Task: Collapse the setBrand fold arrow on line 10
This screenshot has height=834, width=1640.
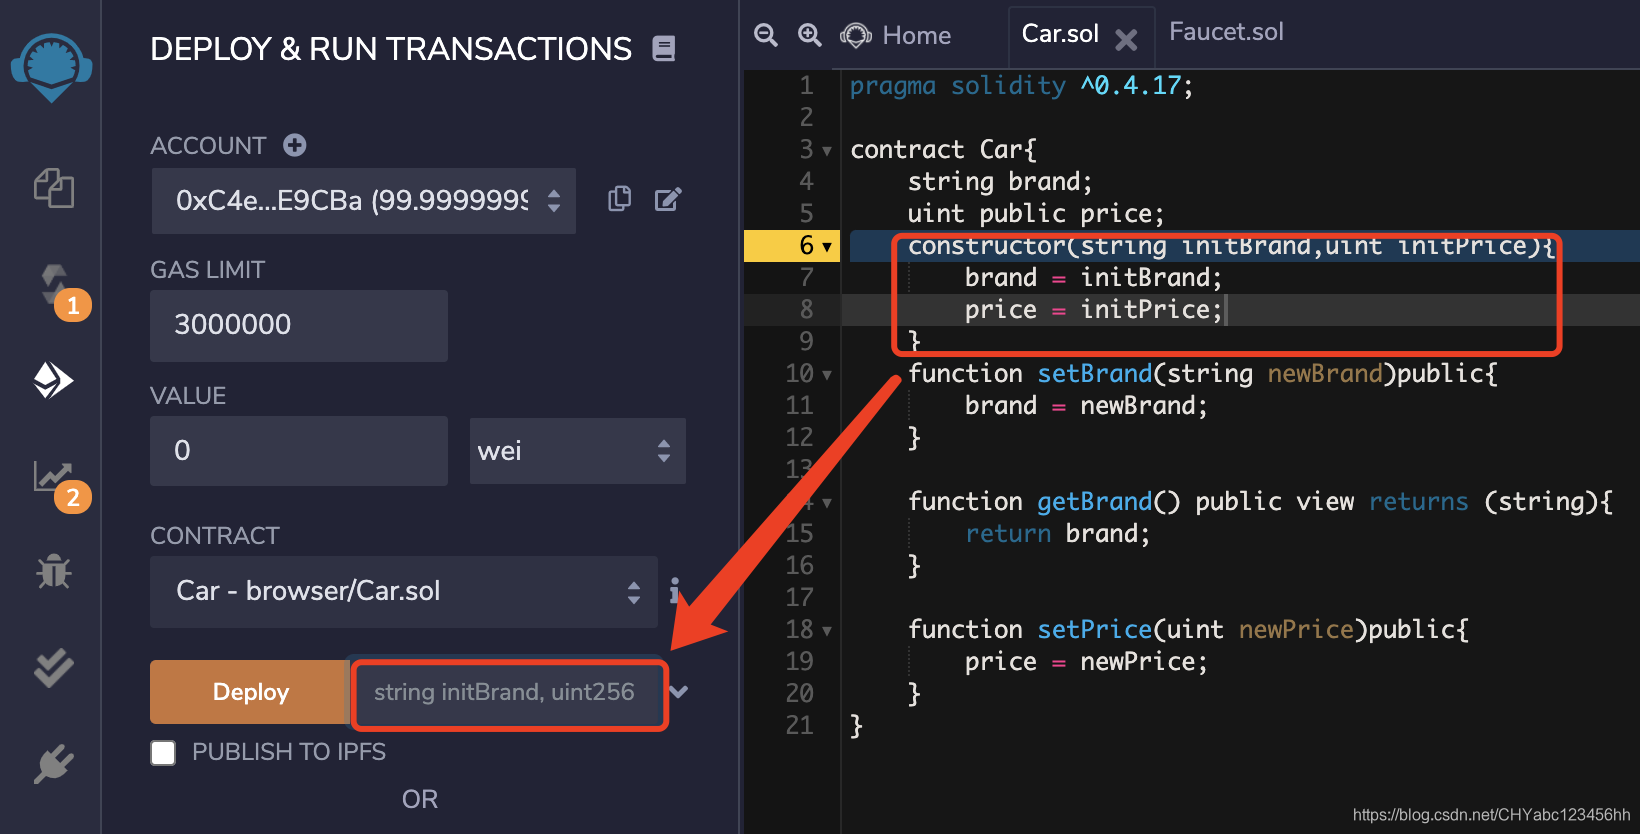Action: click(x=827, y=375)
